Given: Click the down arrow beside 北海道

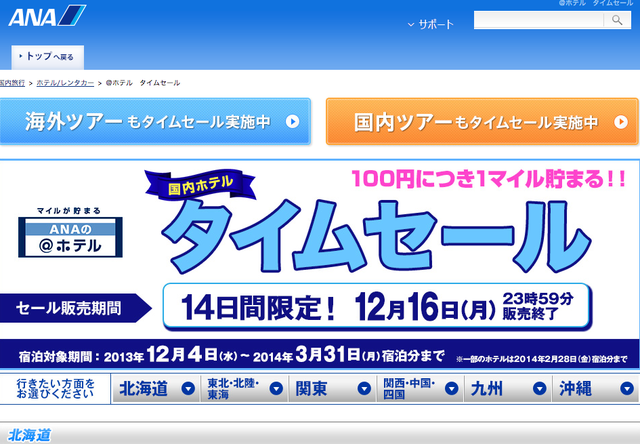Looking at the screenshot, I should [188, 388].
